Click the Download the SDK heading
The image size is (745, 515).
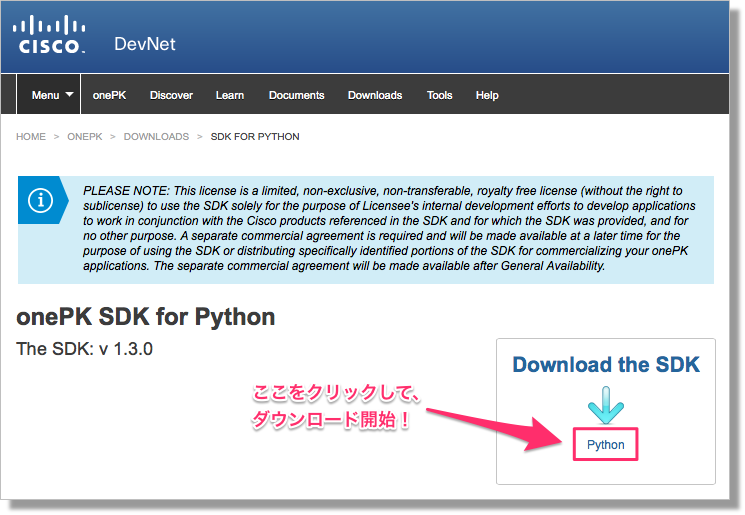606,364
